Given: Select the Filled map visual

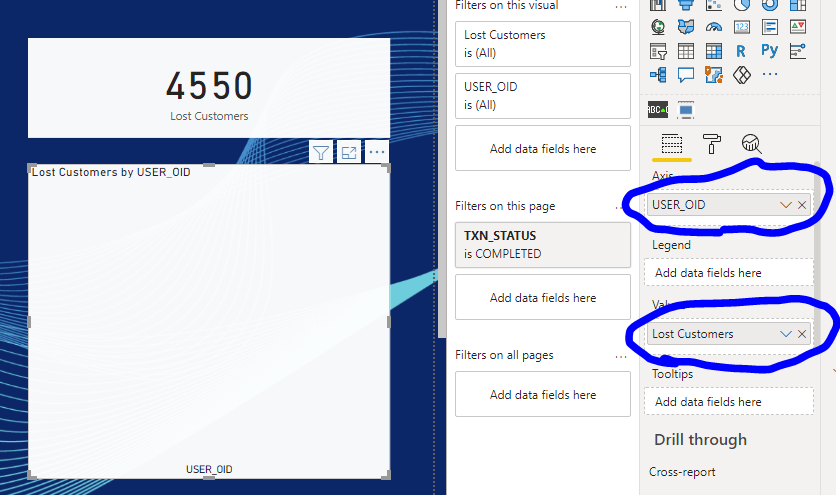Looking at the screenshot, I should (686, 26).
